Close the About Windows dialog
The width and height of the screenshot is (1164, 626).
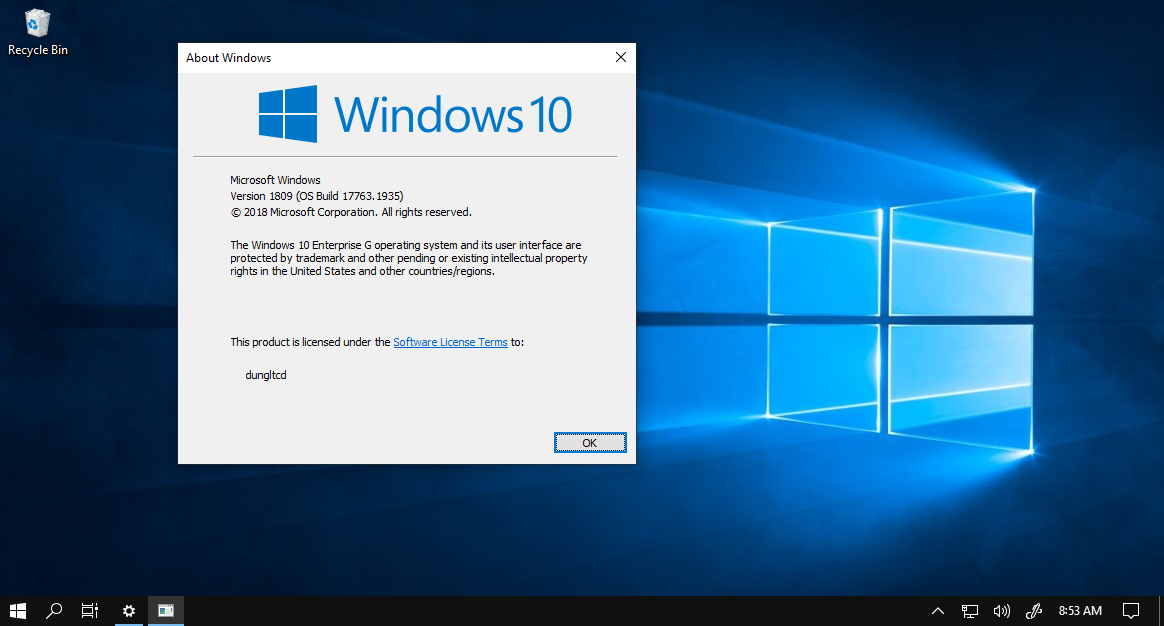point(621,57)
